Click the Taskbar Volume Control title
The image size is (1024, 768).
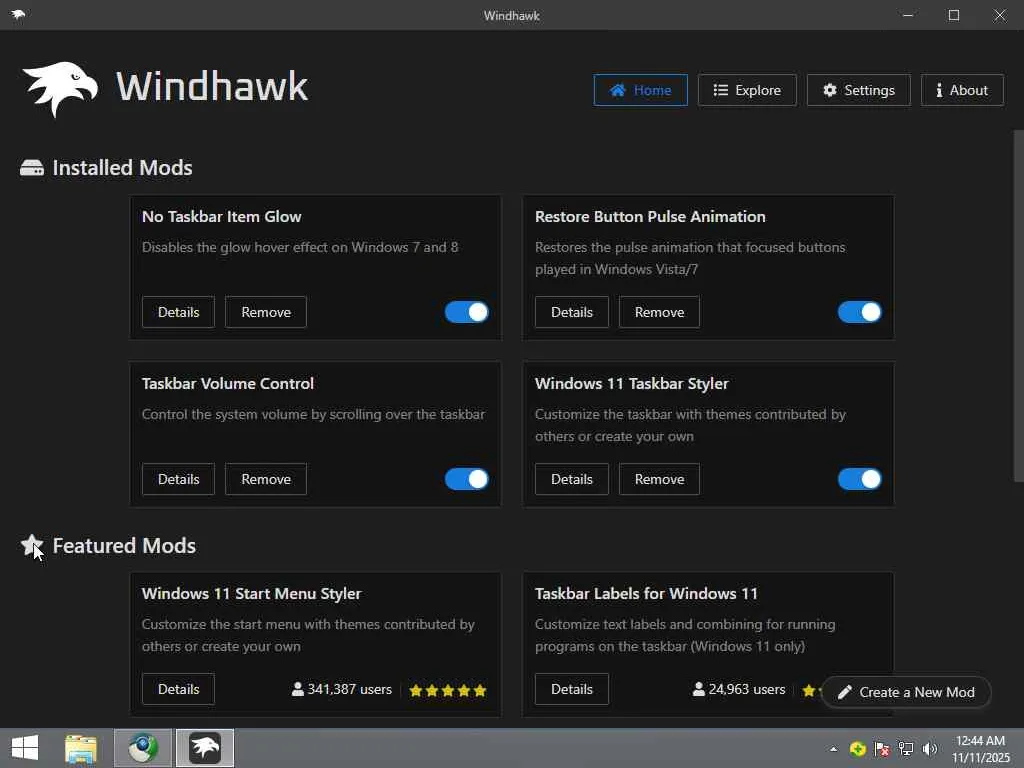pyautogui.click(x=228, y=384)
